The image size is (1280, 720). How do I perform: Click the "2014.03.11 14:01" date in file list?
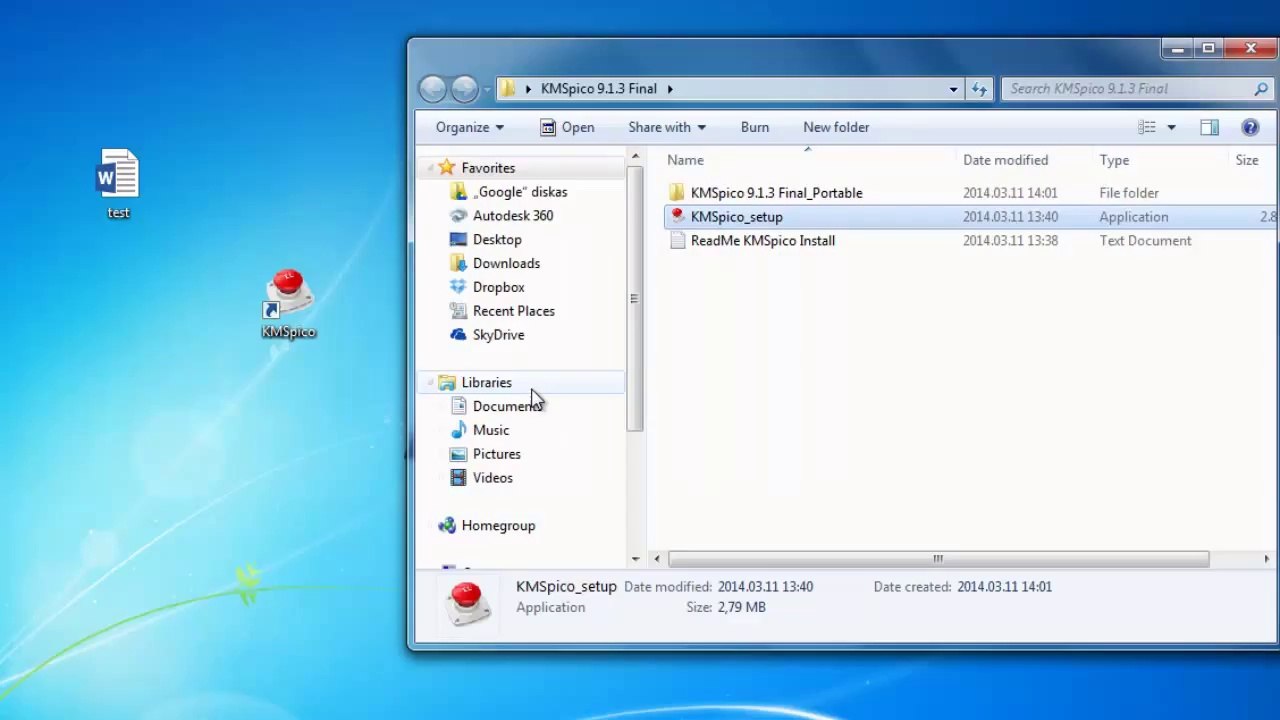(x=1010, y=193)
